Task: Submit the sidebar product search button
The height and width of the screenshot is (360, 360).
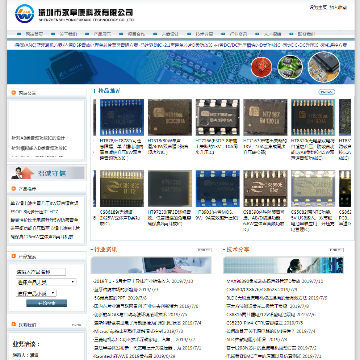Action: tap(47, 303)
